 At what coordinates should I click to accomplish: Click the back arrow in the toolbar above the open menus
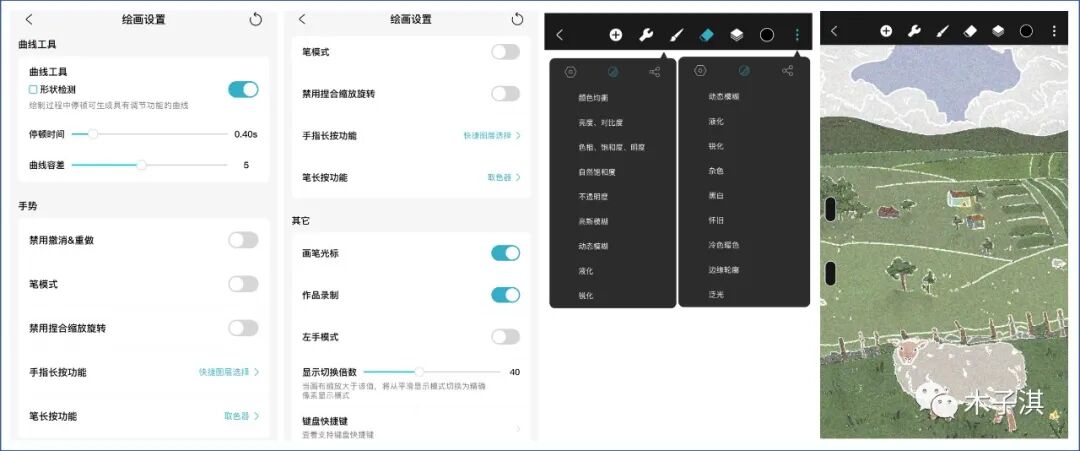tap(559, 34)
